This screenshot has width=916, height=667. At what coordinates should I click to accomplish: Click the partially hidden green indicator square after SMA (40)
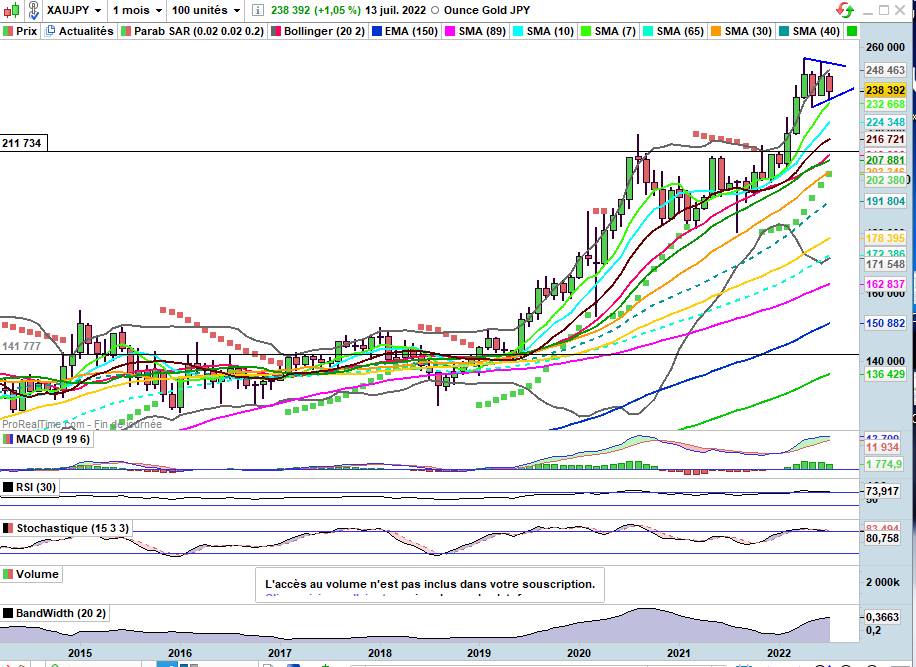[x=852, y=31]
